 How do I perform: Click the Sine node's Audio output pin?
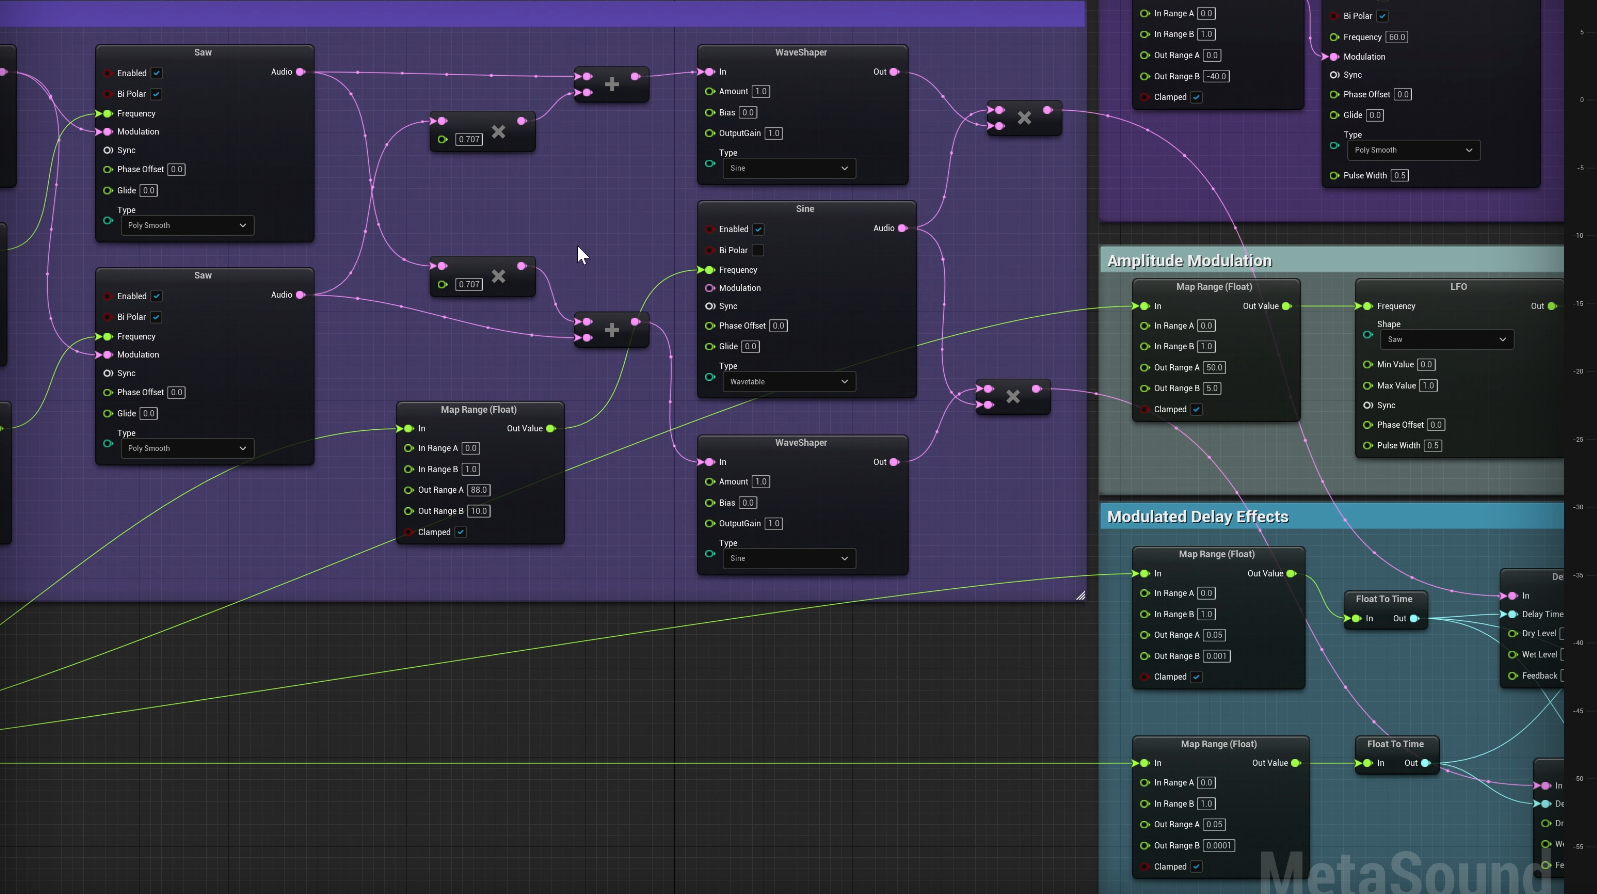[902, 229]
